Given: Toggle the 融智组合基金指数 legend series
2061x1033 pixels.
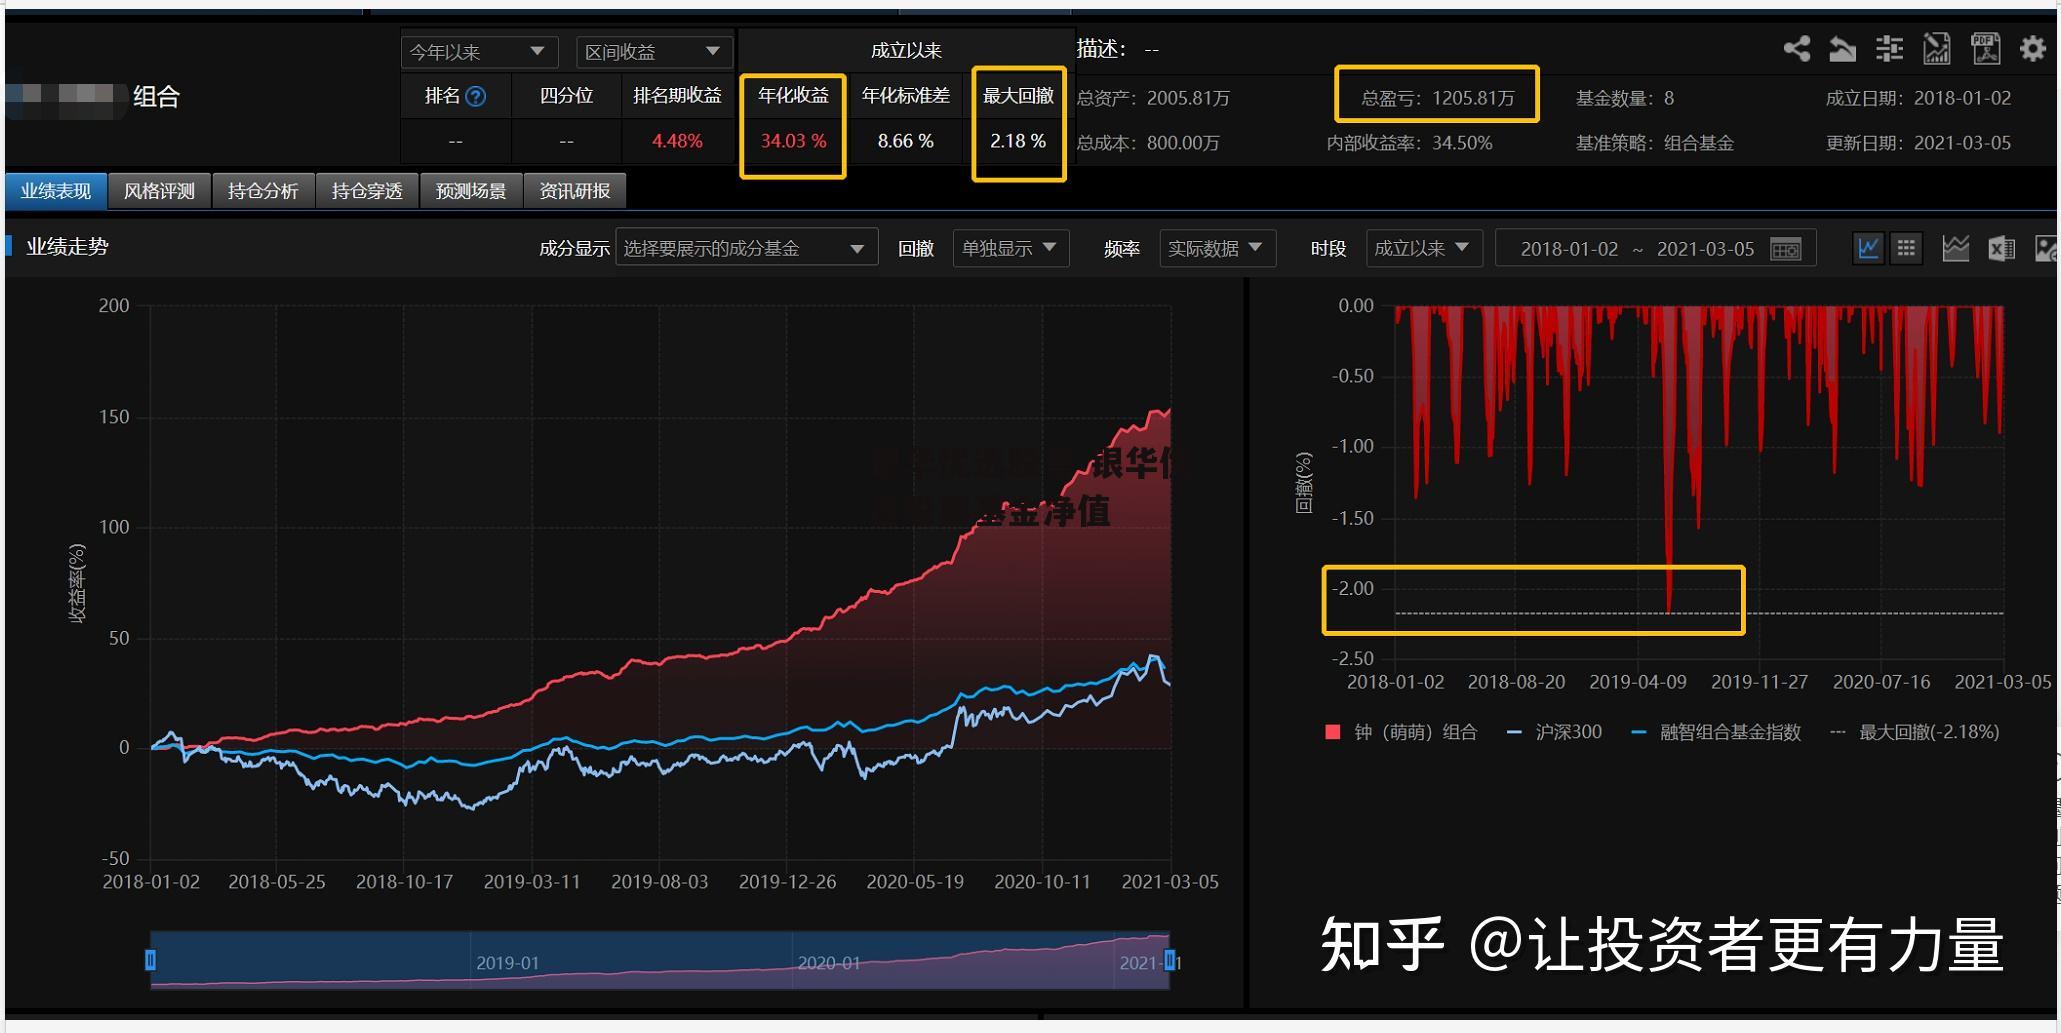Looking at the screenshot, I should coord(1716,732).
